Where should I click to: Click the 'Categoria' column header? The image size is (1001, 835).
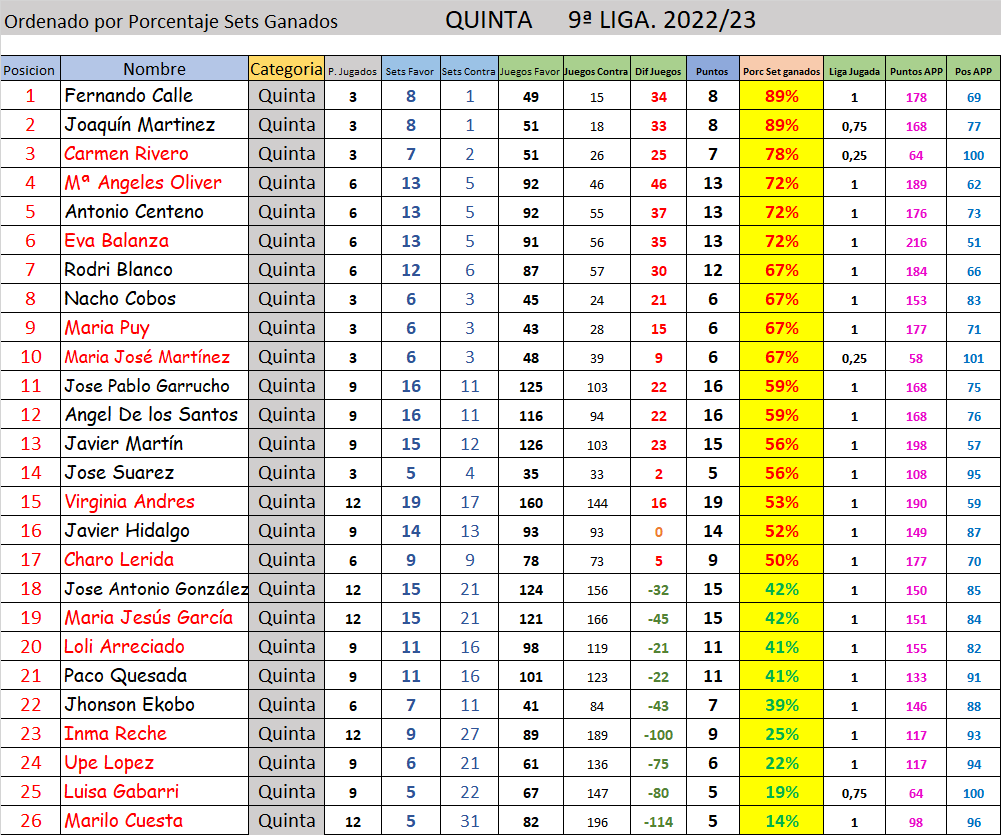click(x=287, y=69)
